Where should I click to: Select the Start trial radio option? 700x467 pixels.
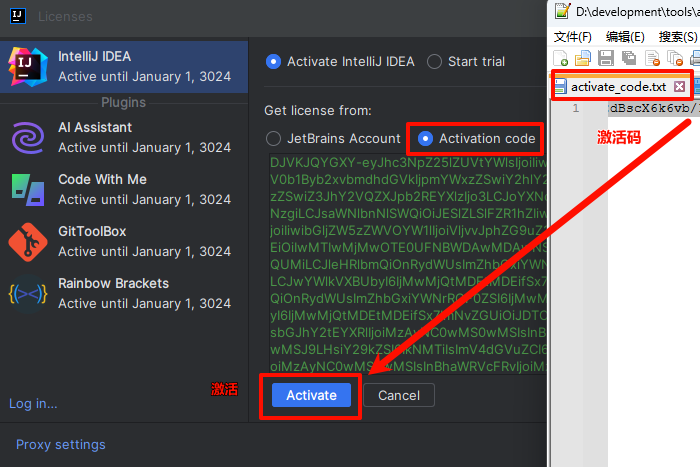pyautogui.click(x=434, y=62)
